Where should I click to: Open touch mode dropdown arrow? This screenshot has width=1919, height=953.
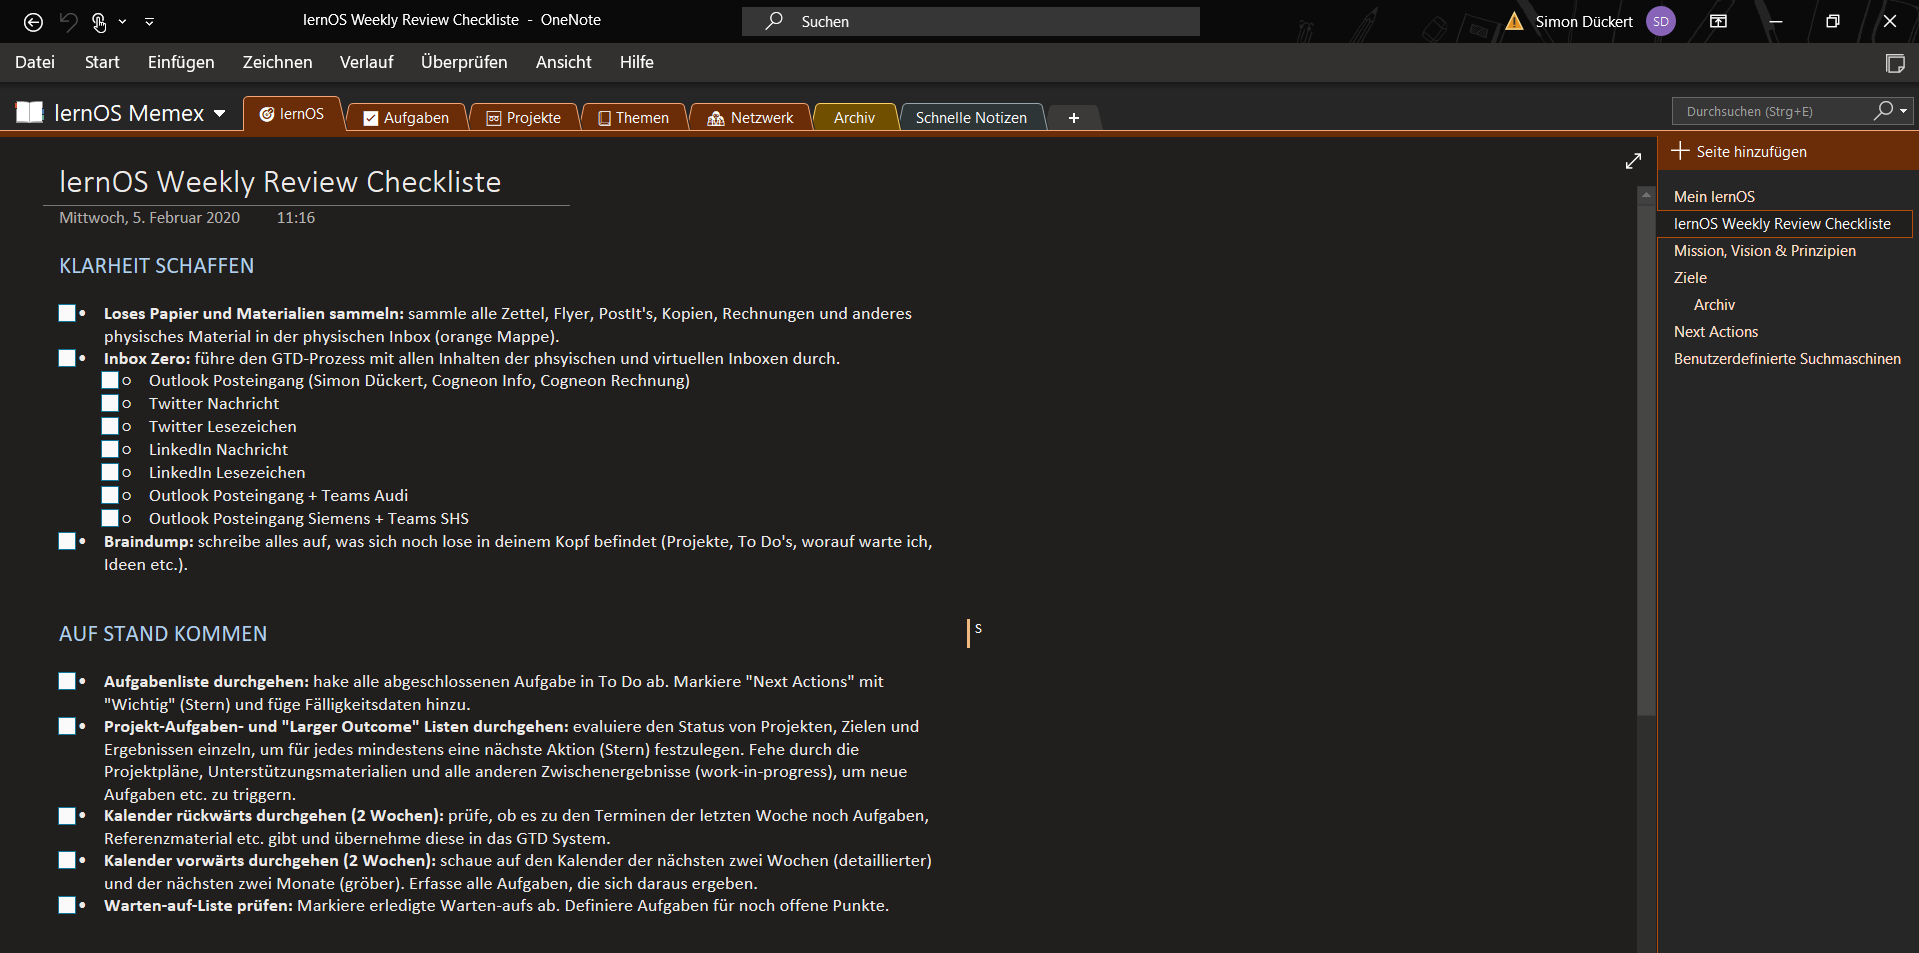[122, 21]
